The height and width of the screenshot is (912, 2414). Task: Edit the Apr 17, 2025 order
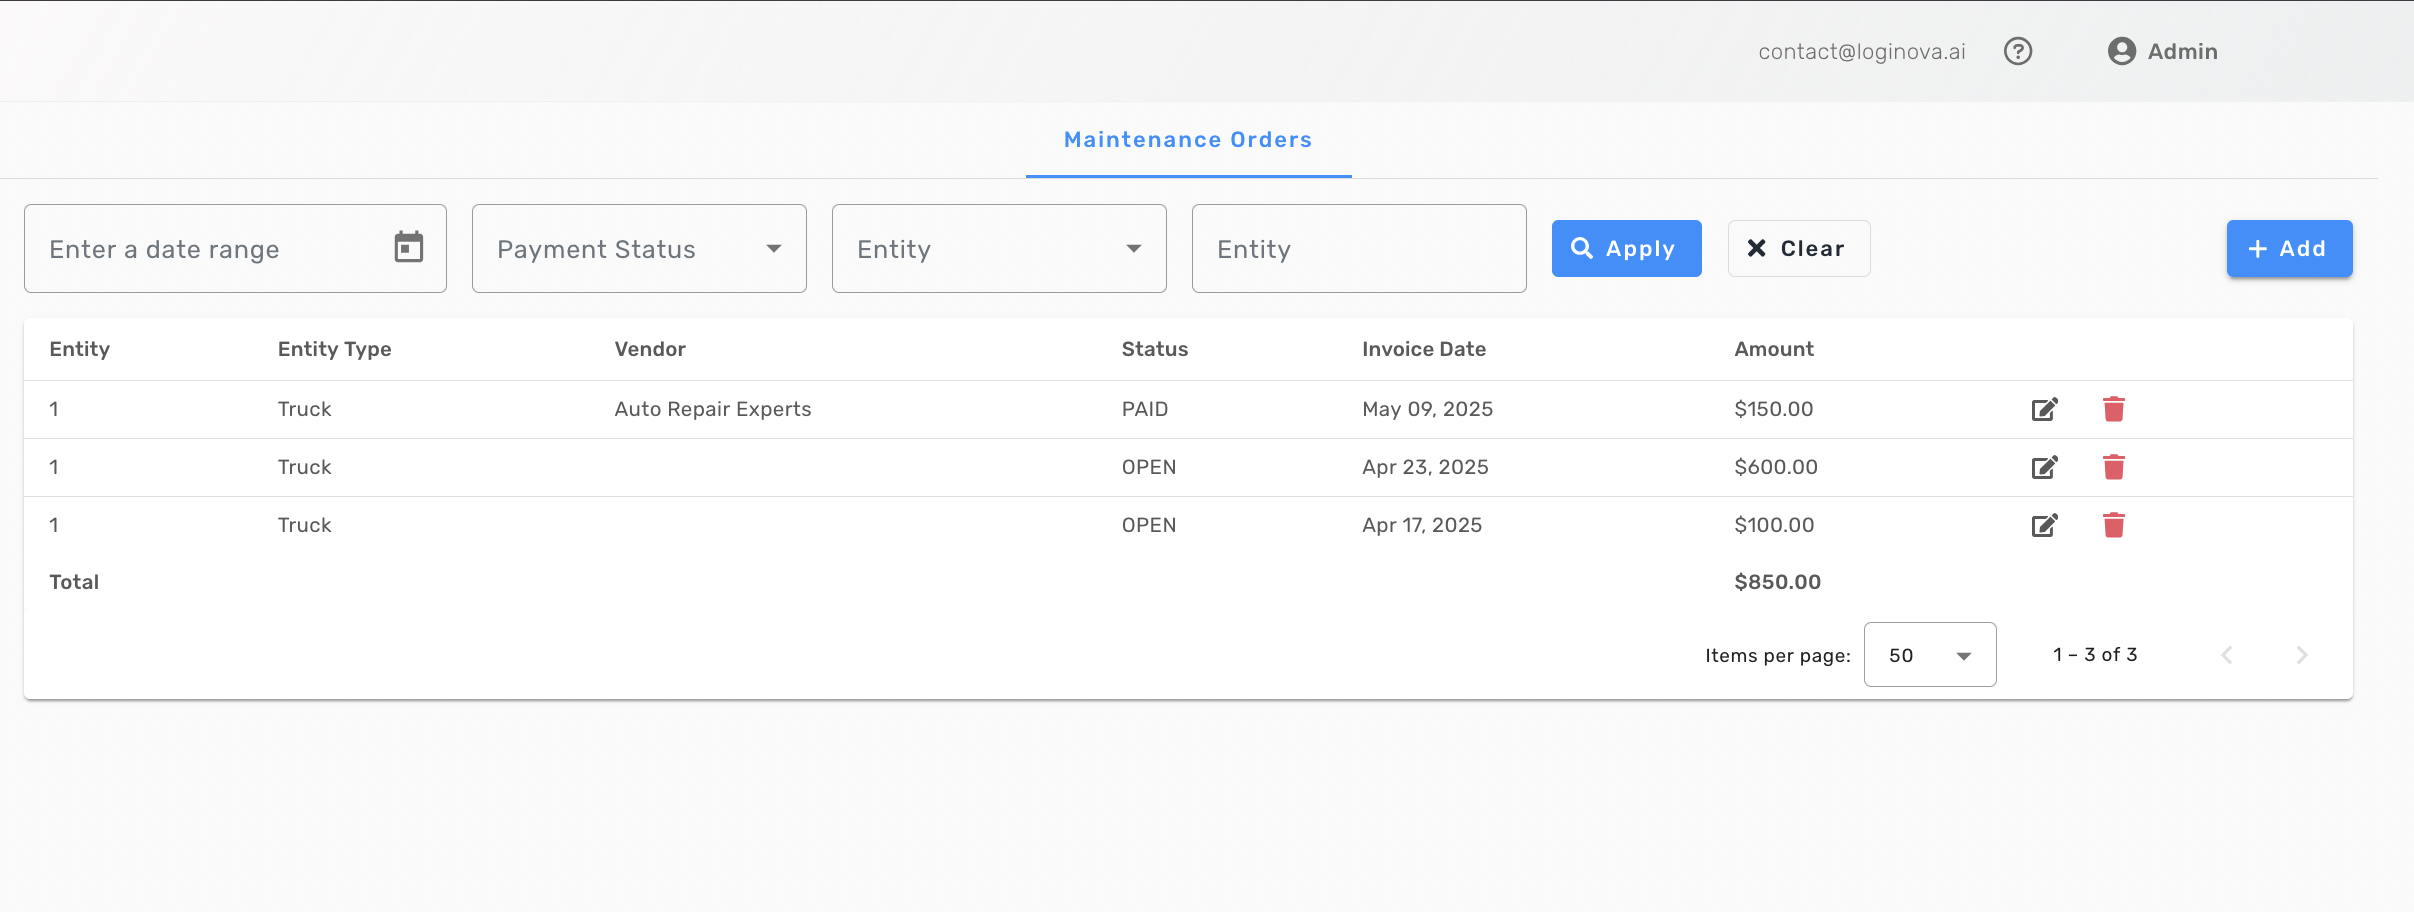2044,525
